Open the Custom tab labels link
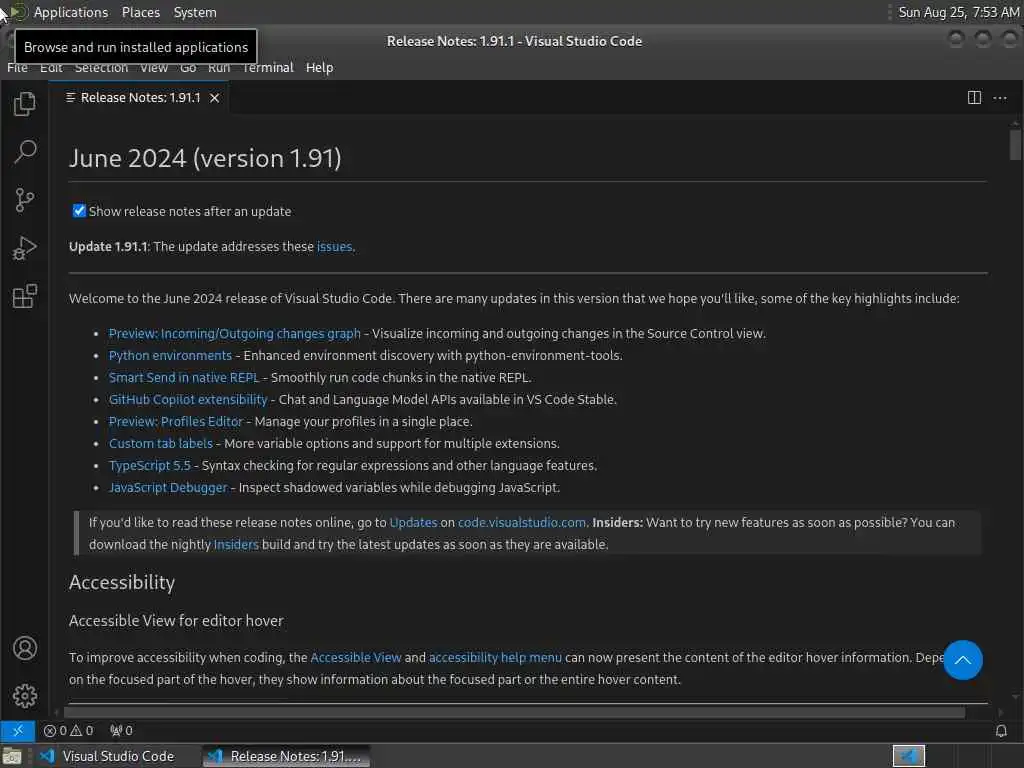The width and height of the screenshot is (1024, 768). tap(161, 443)
